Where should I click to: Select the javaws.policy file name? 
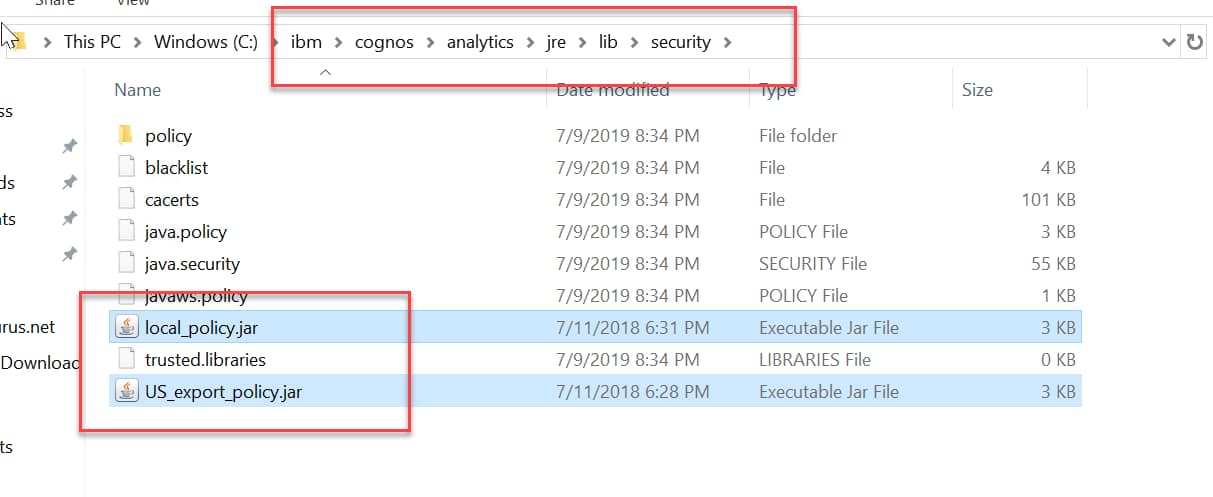[195, 295]
